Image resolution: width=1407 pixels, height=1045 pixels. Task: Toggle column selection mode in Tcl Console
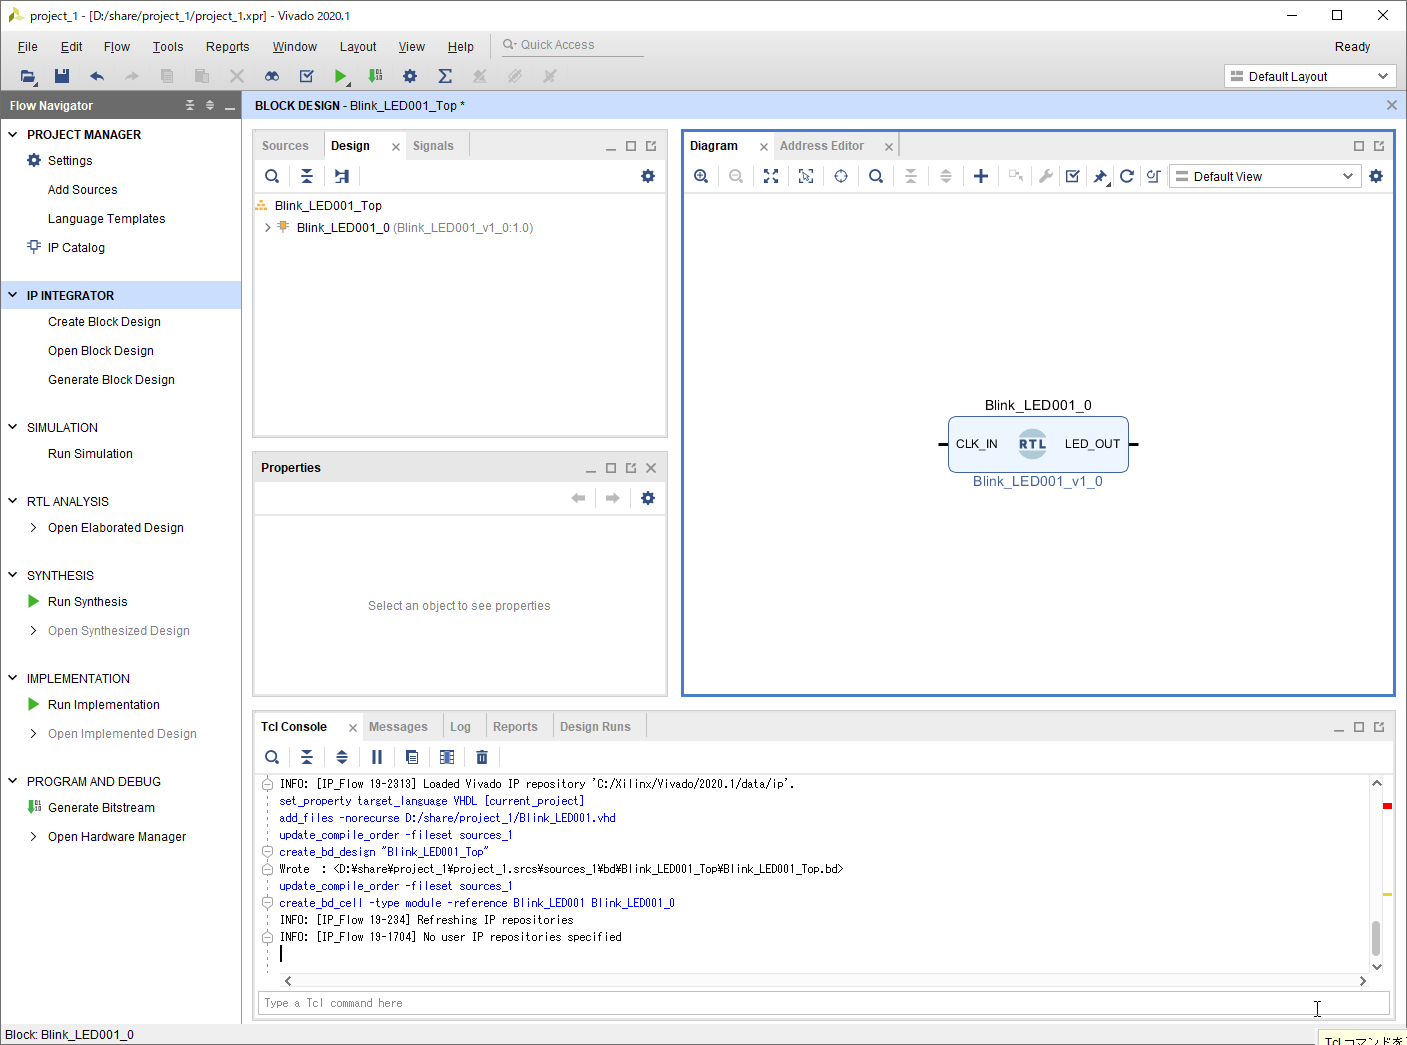point(447,757)
